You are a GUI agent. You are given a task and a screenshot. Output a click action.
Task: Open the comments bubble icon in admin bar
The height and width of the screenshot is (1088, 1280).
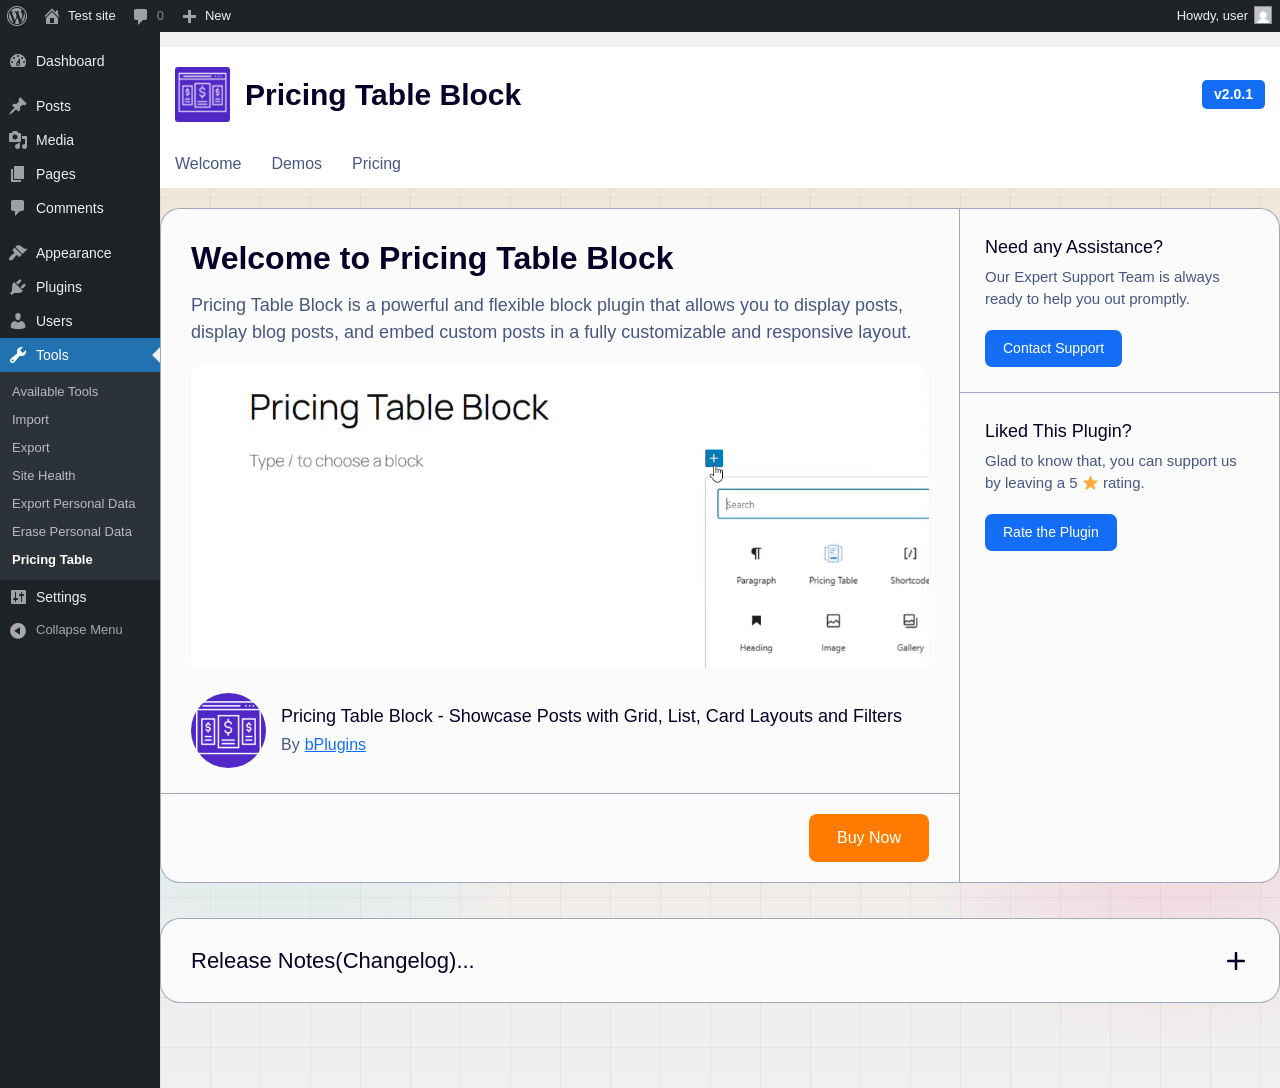[141, 16]
